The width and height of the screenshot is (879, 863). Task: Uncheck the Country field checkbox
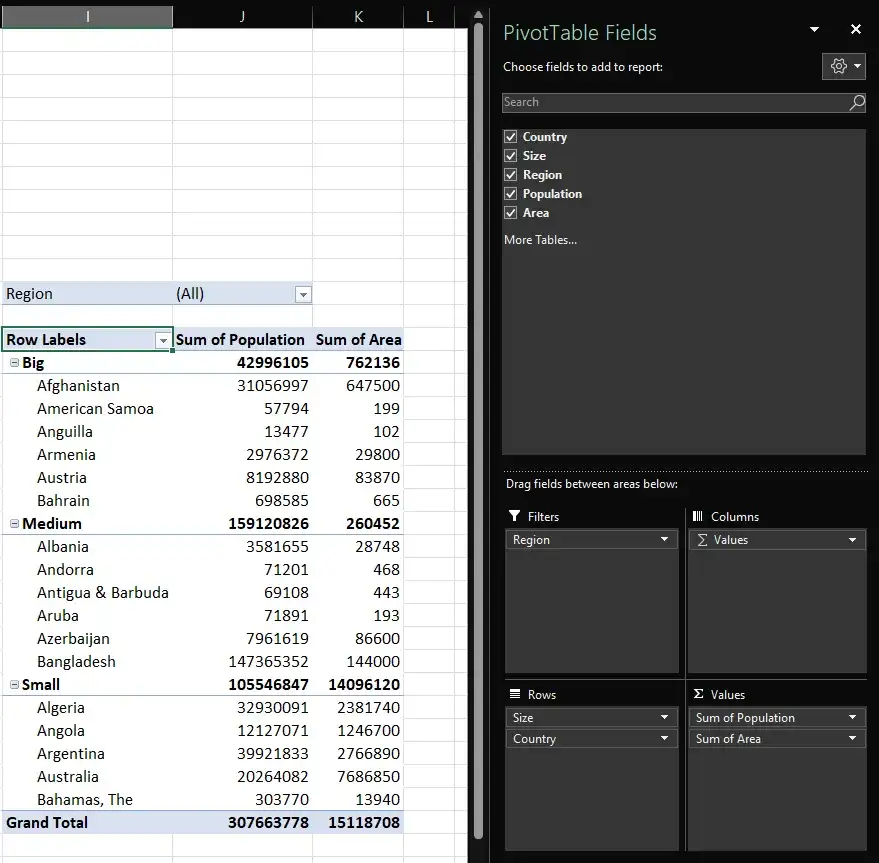point(511,137)
